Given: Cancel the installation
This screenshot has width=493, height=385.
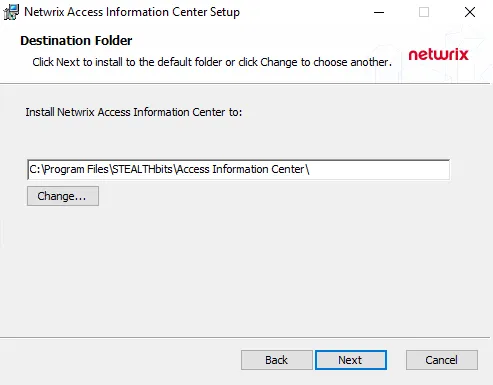Looking at the screenshot, I should (x=442, y=360).
